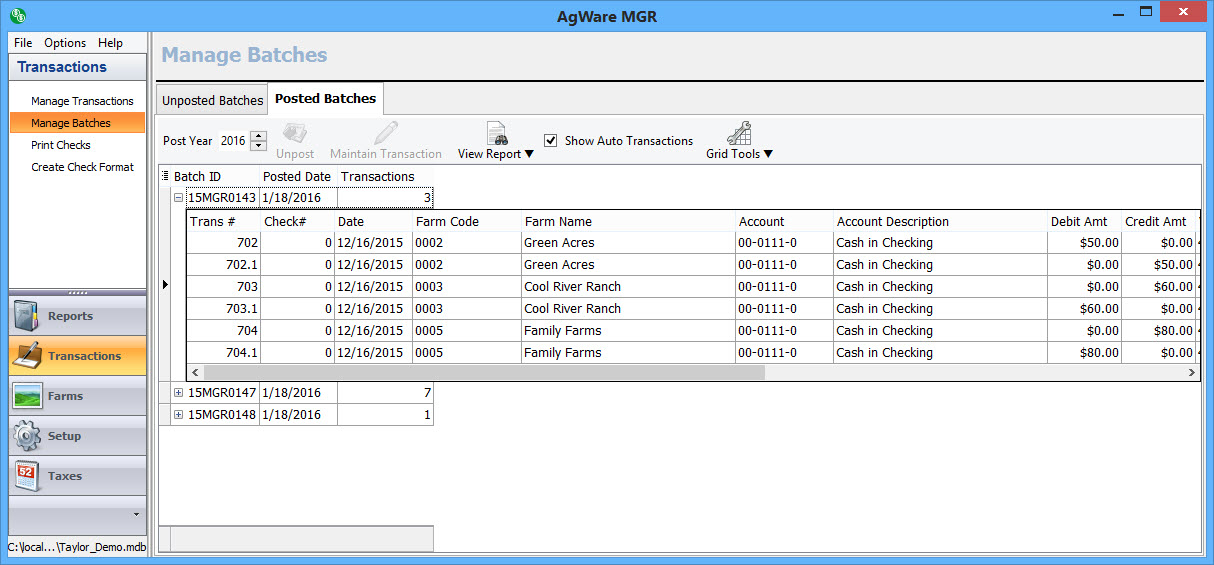Open the Setup gear section
This screenshot has width=1214, height=565.
click(x=77, y=436)
